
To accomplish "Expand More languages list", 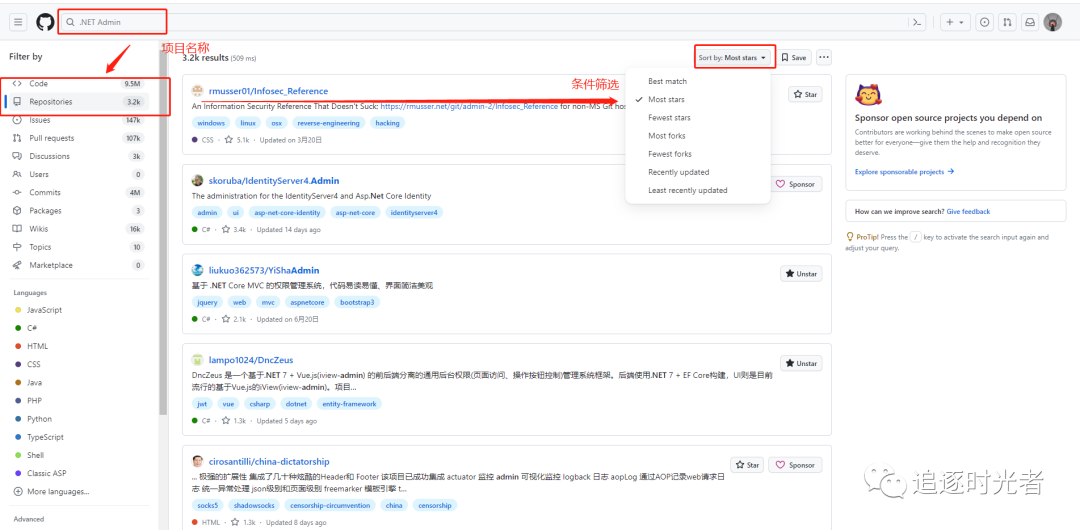I will pyautogui.click(x=52, y=491).
